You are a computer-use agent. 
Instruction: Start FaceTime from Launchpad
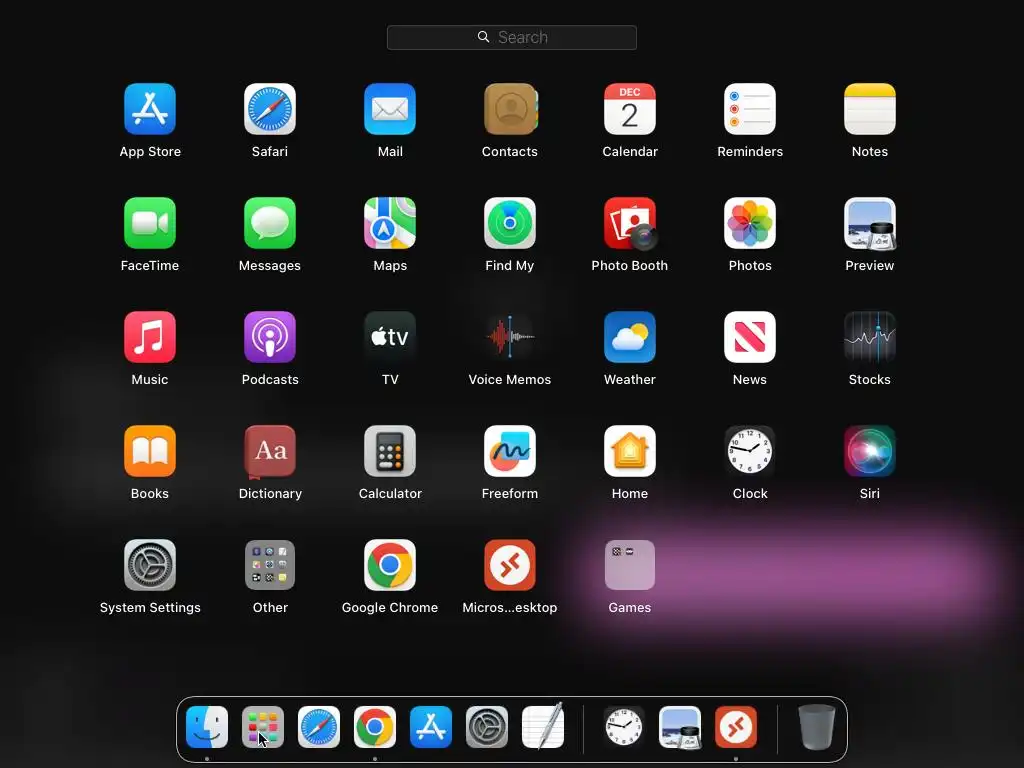click(x=150, y=223)
